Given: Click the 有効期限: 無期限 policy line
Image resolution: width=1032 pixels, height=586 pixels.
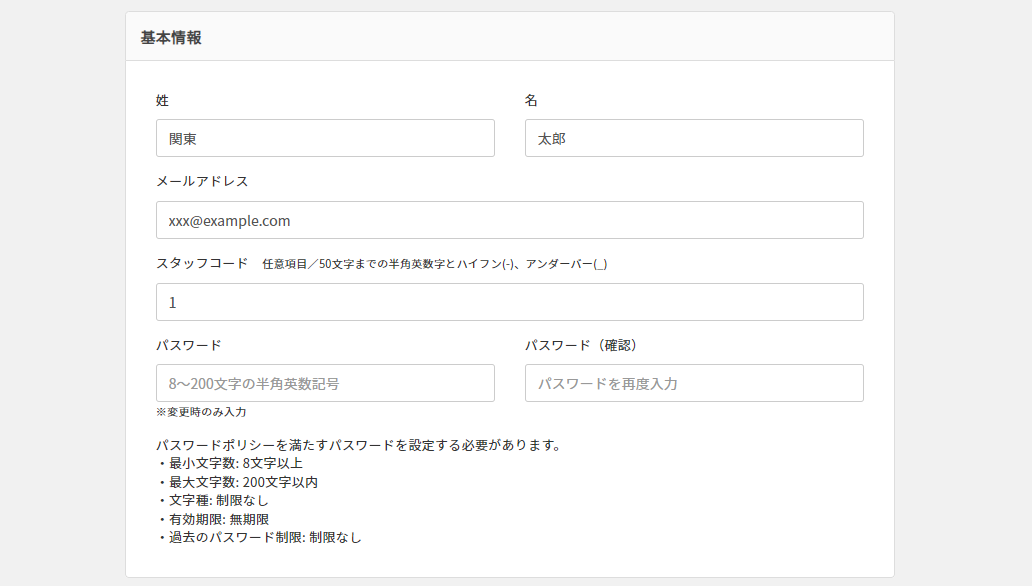Looking at the screenshot, I should 213,519.
